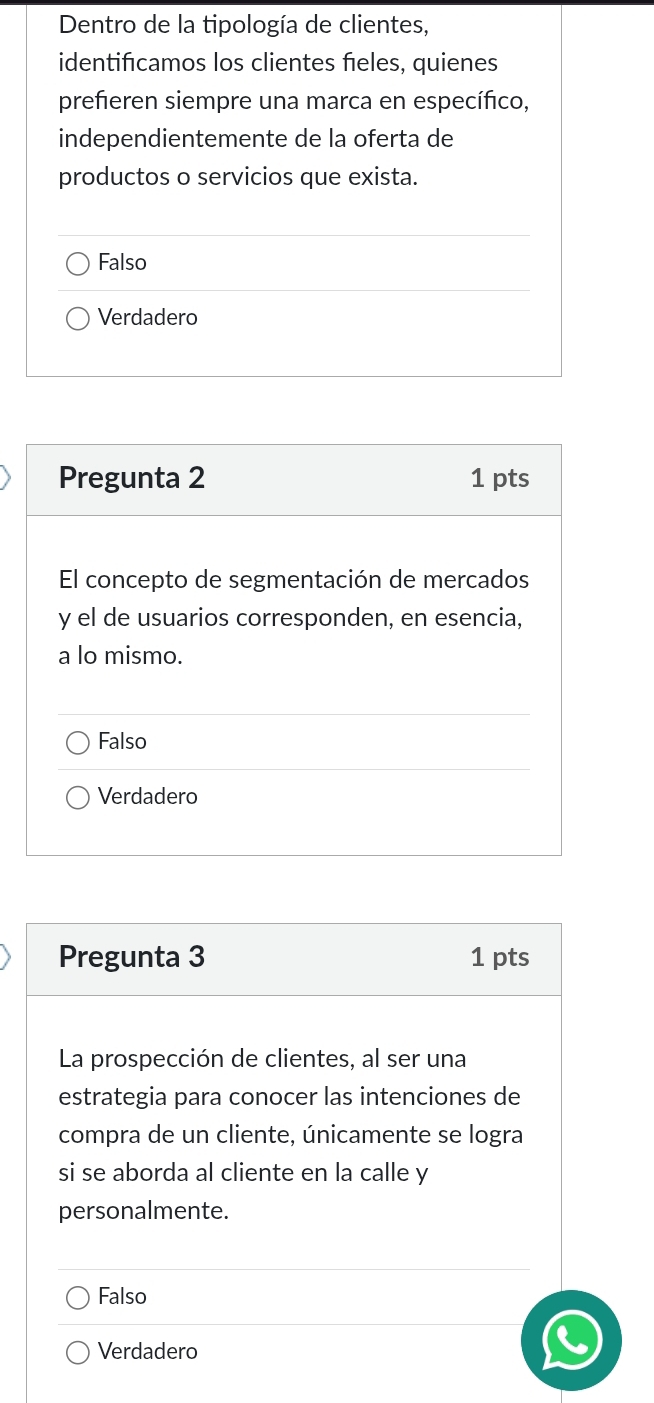The height and width of the screenshot is (1403, 654).
Task: Click the Pregunta 2 heading
Action: (132, 479)
